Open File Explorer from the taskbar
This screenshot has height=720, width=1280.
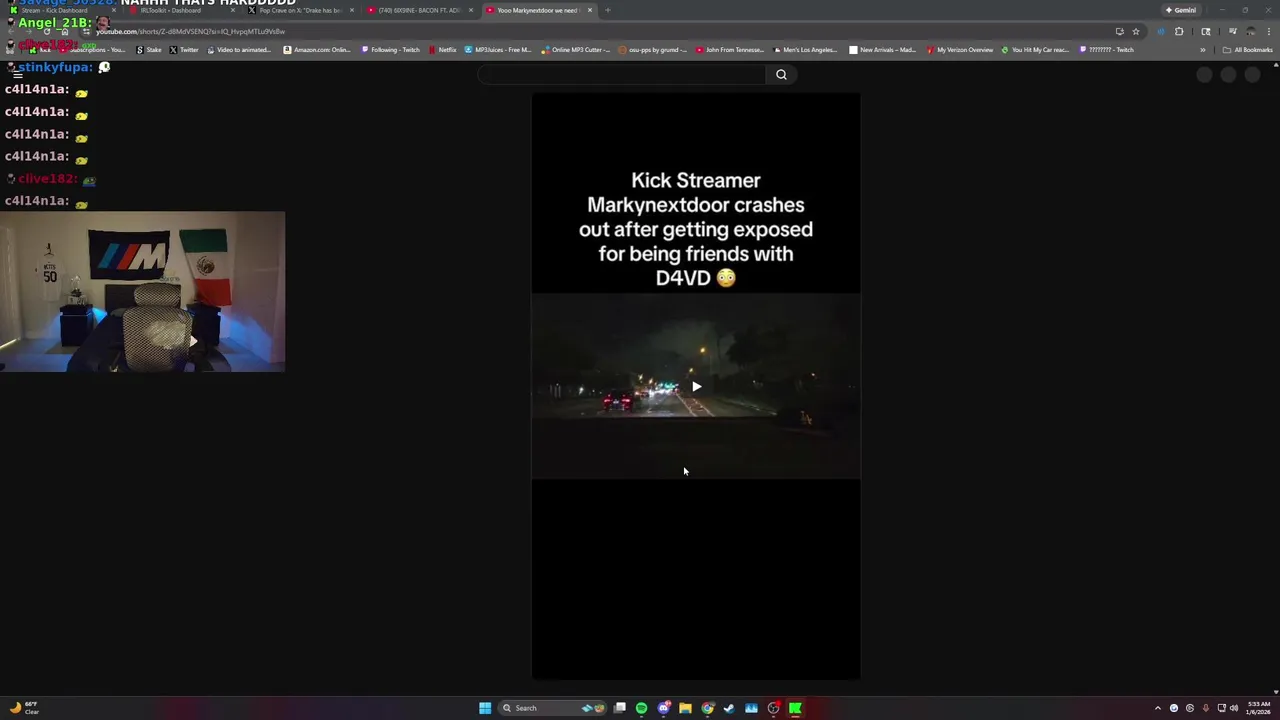pos(685,708)
